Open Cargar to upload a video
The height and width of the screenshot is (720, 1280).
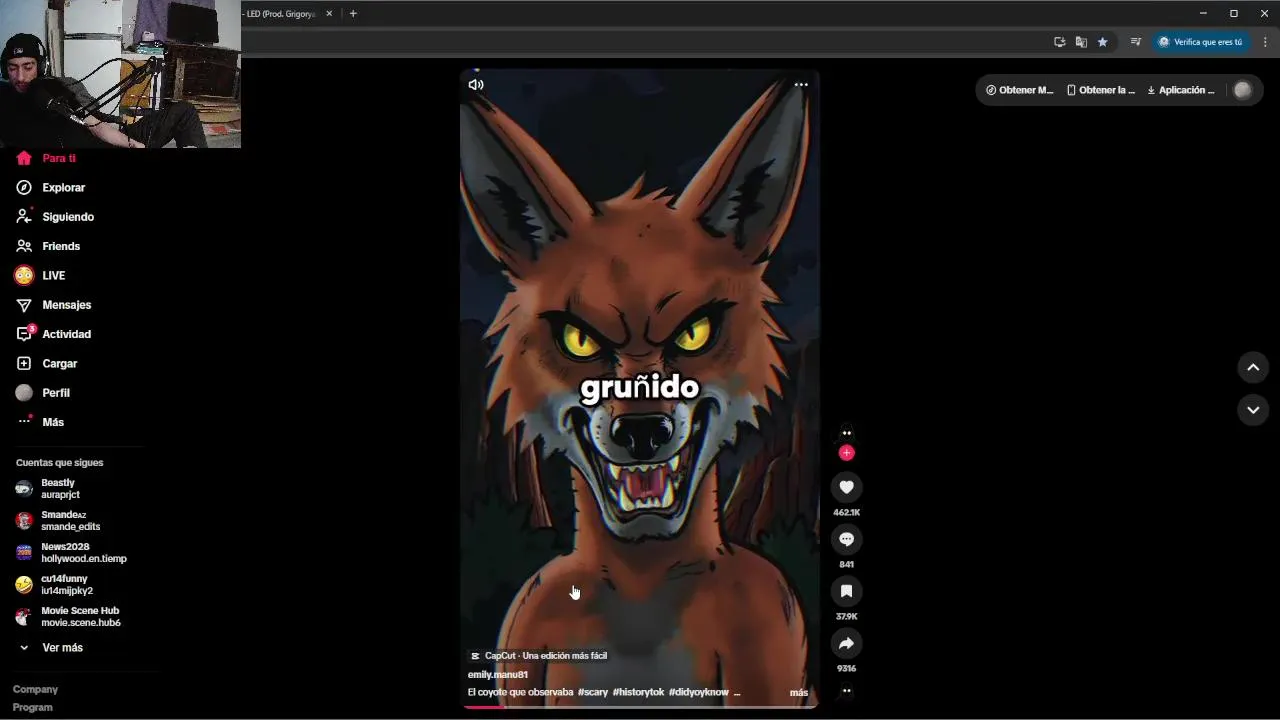[46, 363]
